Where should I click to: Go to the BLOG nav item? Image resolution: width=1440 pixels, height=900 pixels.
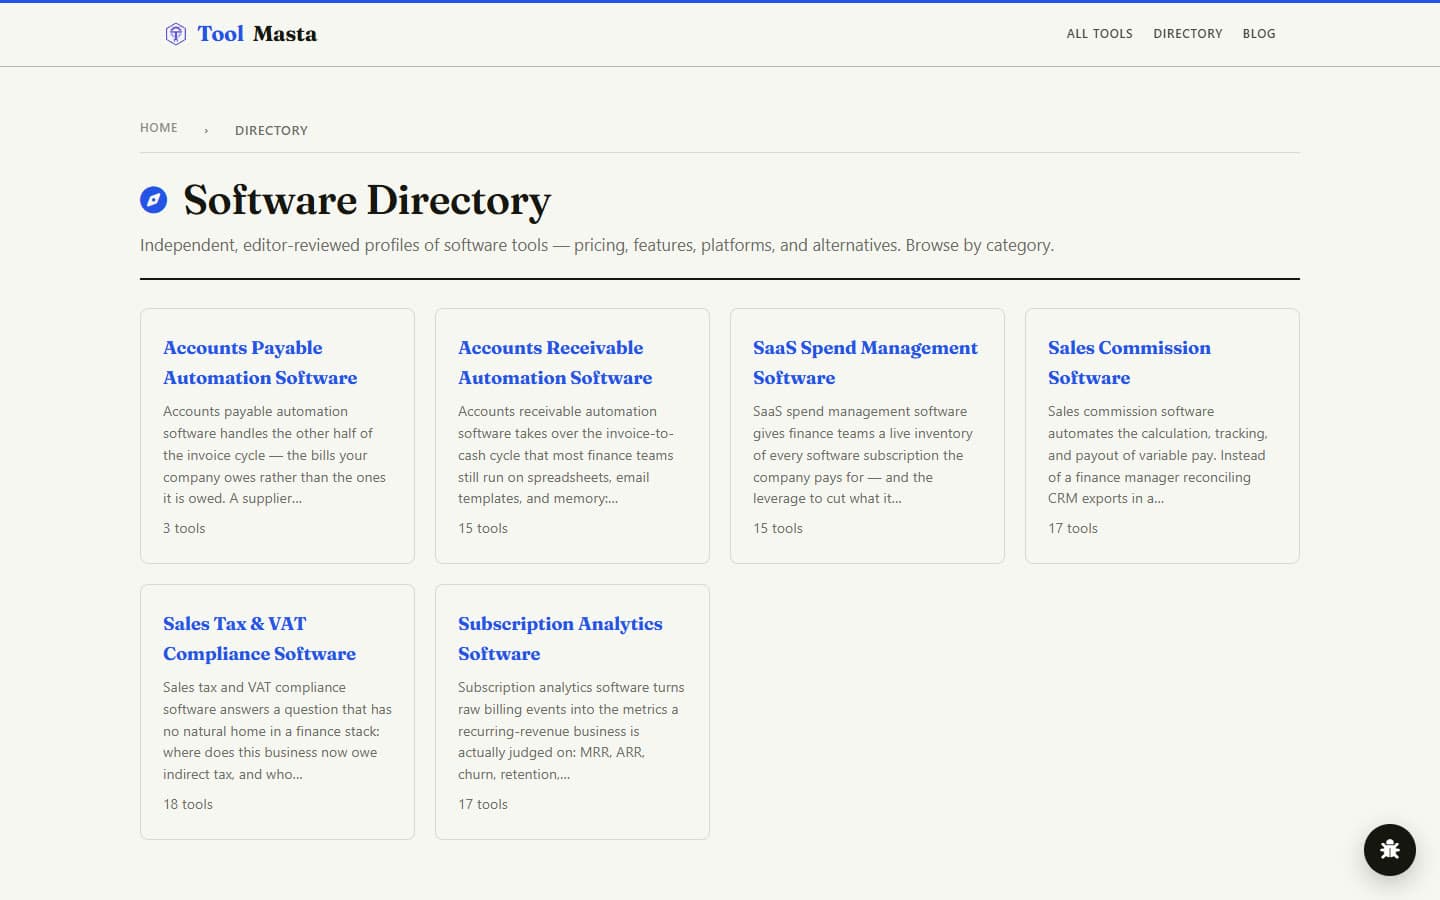pos(1258,34)
